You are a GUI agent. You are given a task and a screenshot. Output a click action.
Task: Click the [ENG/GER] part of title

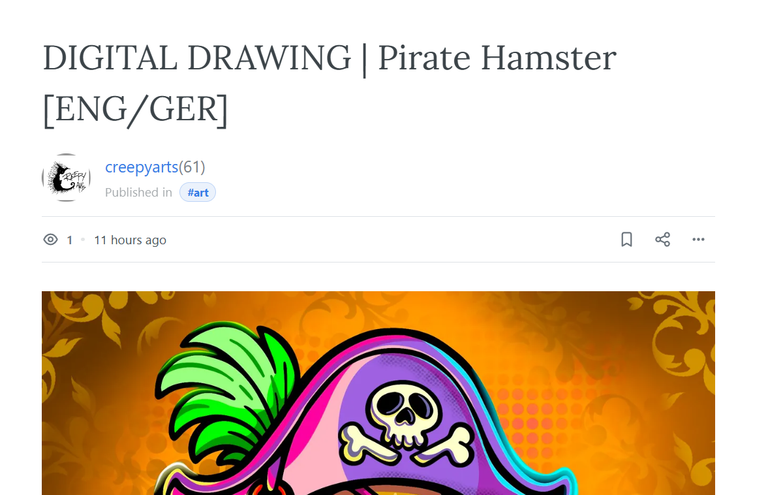pos(136,109)
